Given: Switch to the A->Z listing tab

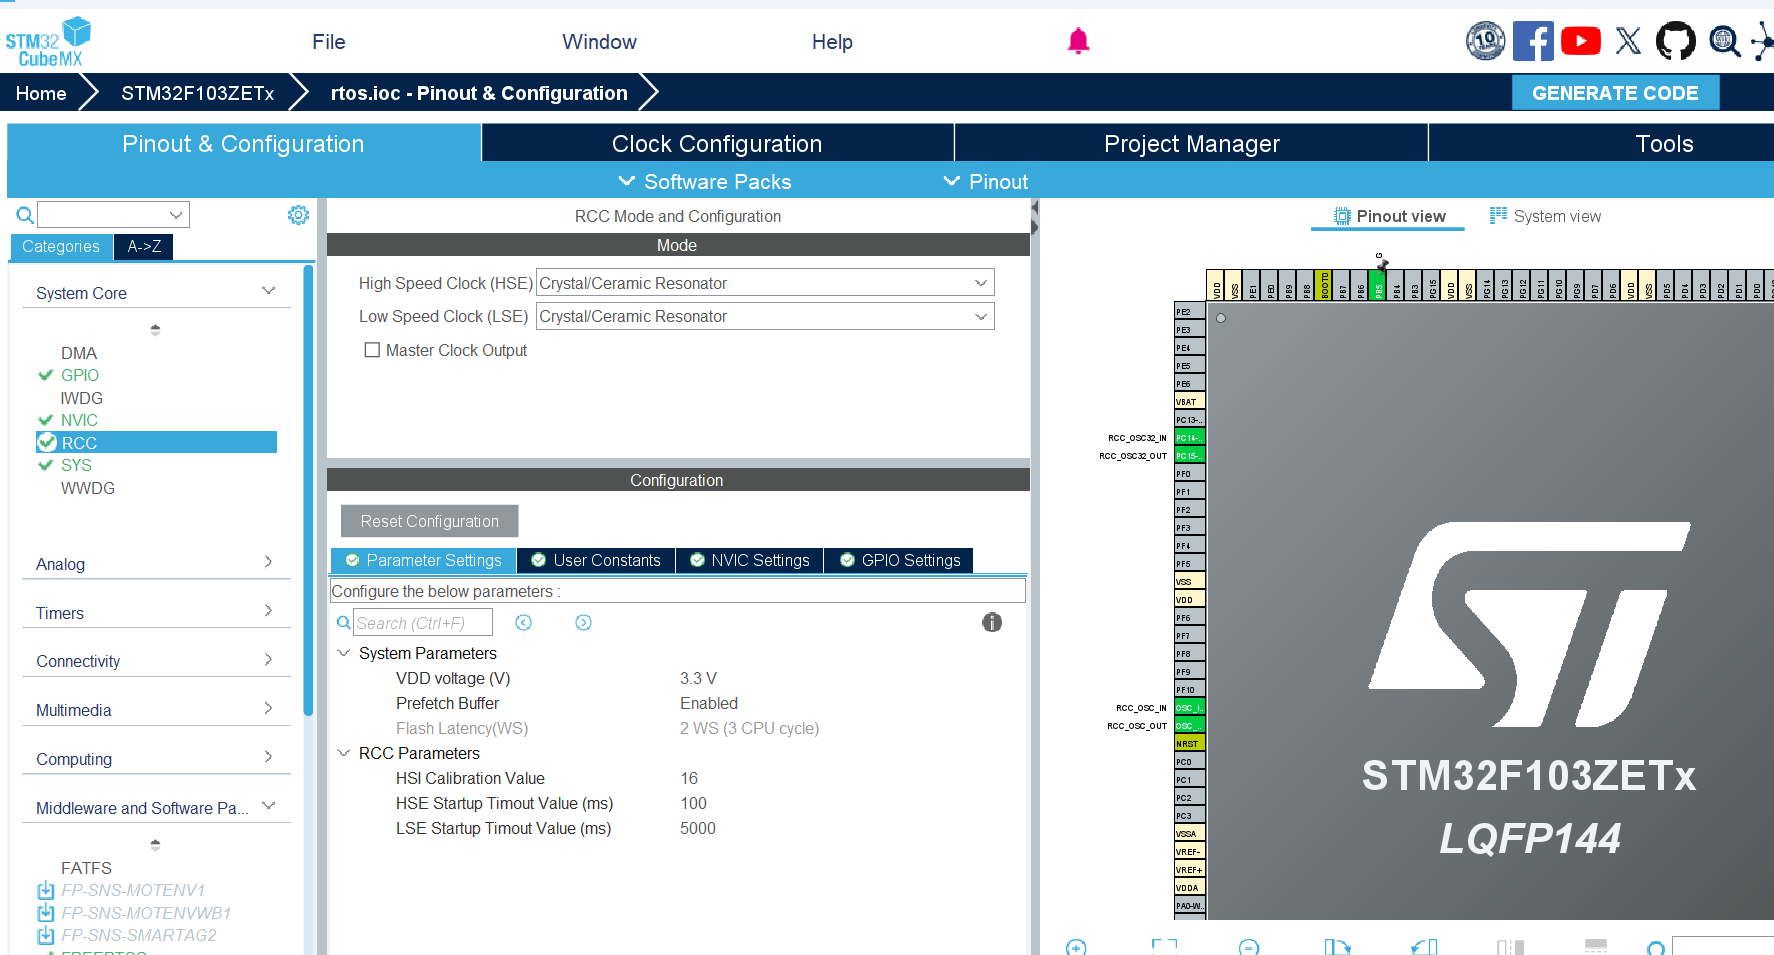Looking at the screenshot, I should coord(144,246).
